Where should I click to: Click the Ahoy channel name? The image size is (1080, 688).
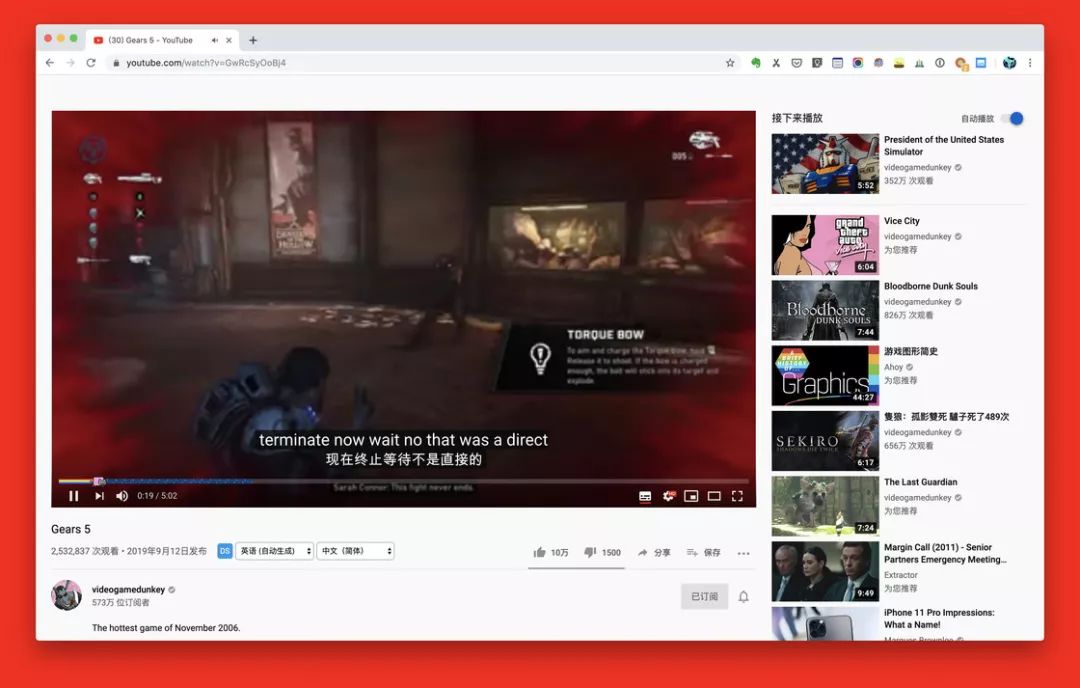pyautogui.click(x=893, y=367)
